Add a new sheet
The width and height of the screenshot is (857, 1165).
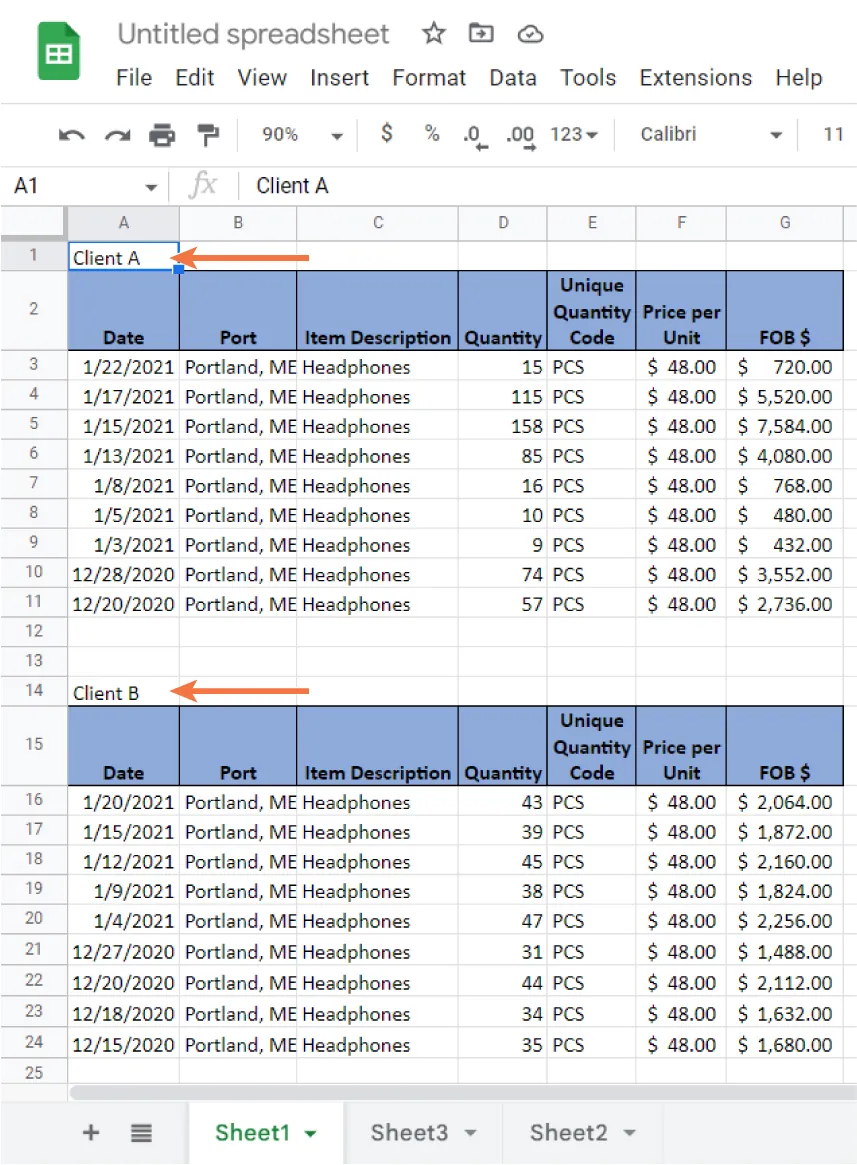(x=90, y=1132)
